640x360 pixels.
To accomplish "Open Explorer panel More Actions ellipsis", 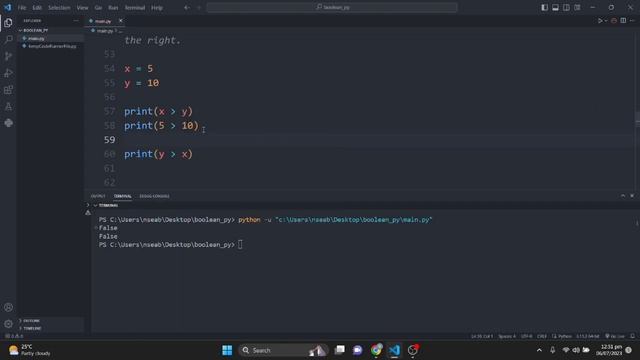I will 76,20.
